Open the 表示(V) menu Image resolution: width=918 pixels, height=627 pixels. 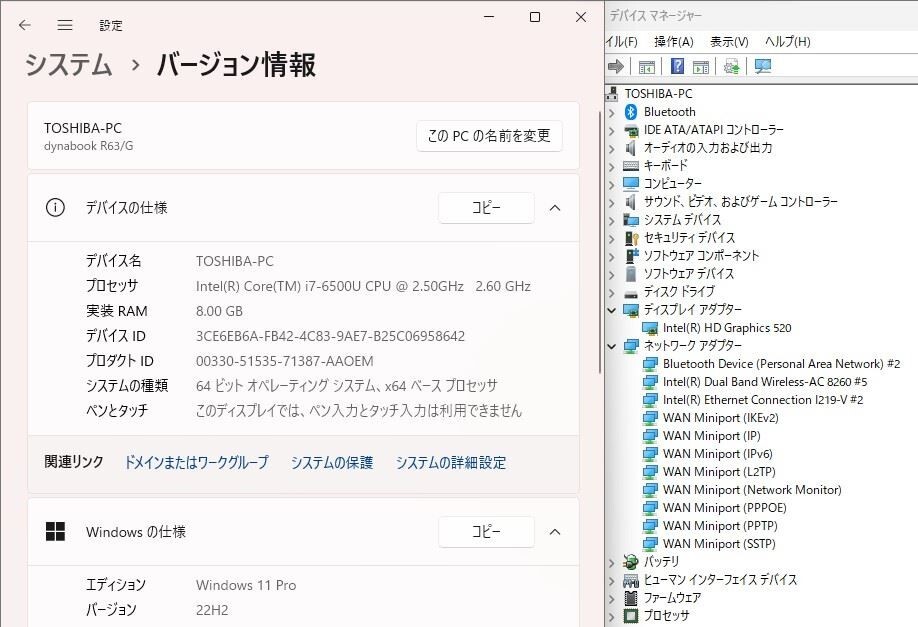(x=729, y=42)
